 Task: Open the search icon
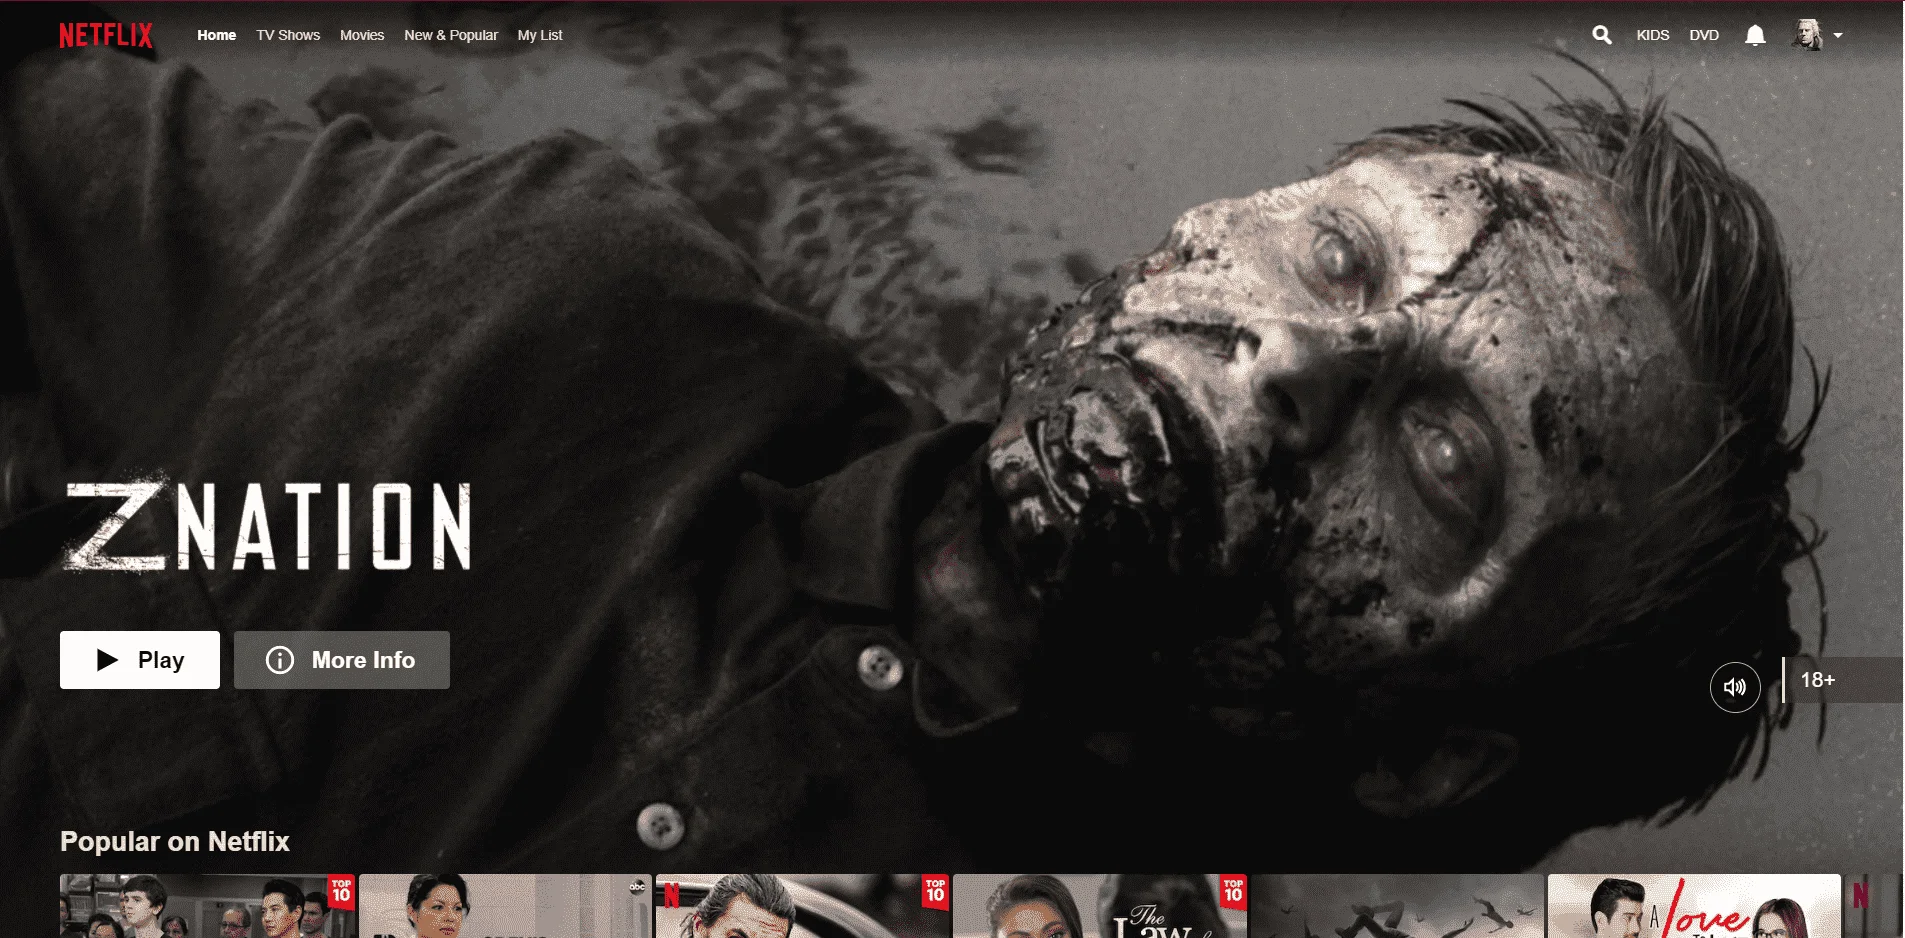click(x=1602, y=35)
